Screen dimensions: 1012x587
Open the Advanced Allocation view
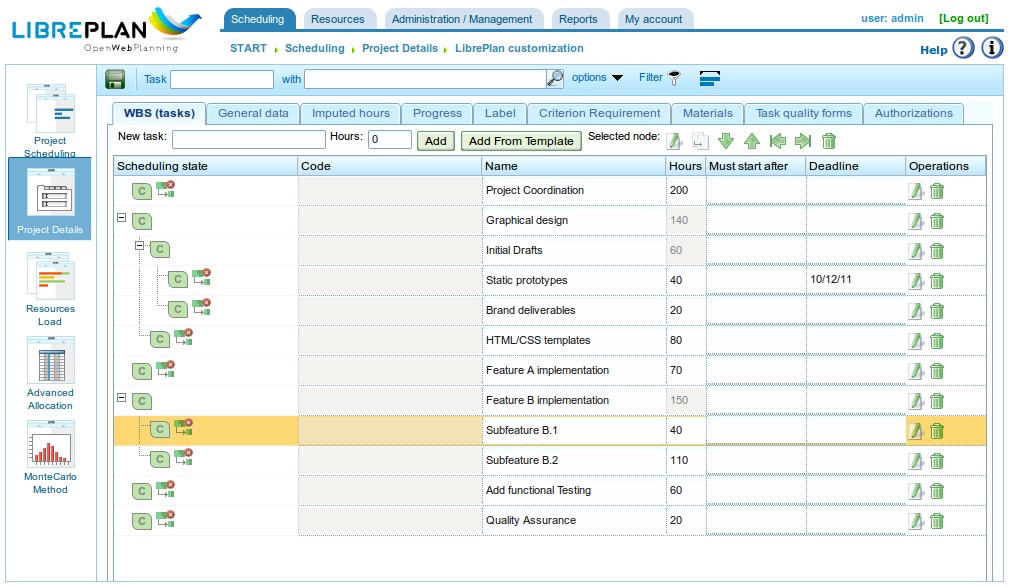pos(50,372)
